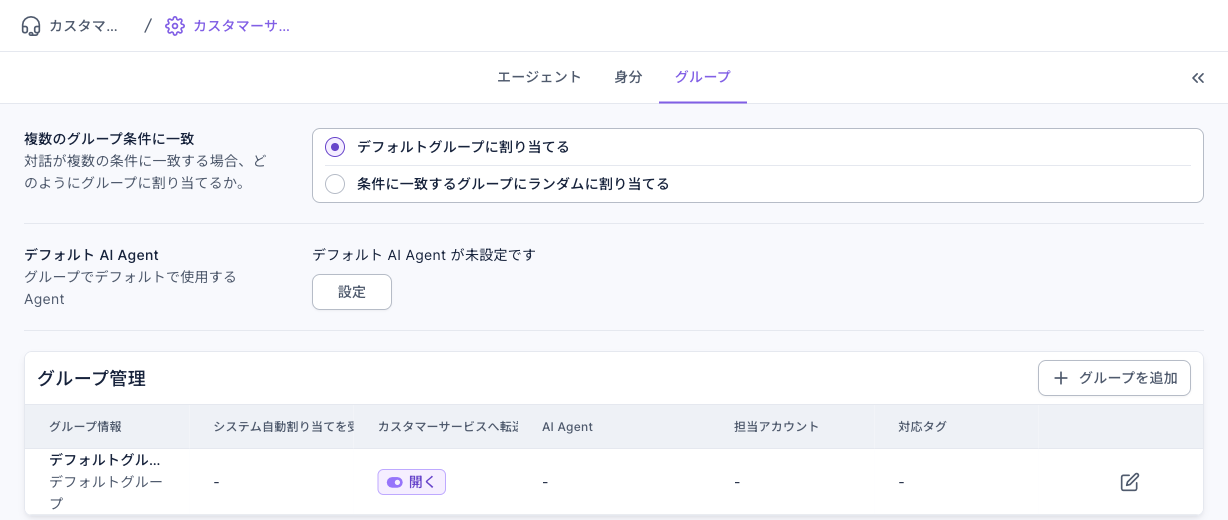Screen dimensions: 1228x520
Task: Click the デフォルト AI Agent が未設定です message
Action: [x=424, y=255]
